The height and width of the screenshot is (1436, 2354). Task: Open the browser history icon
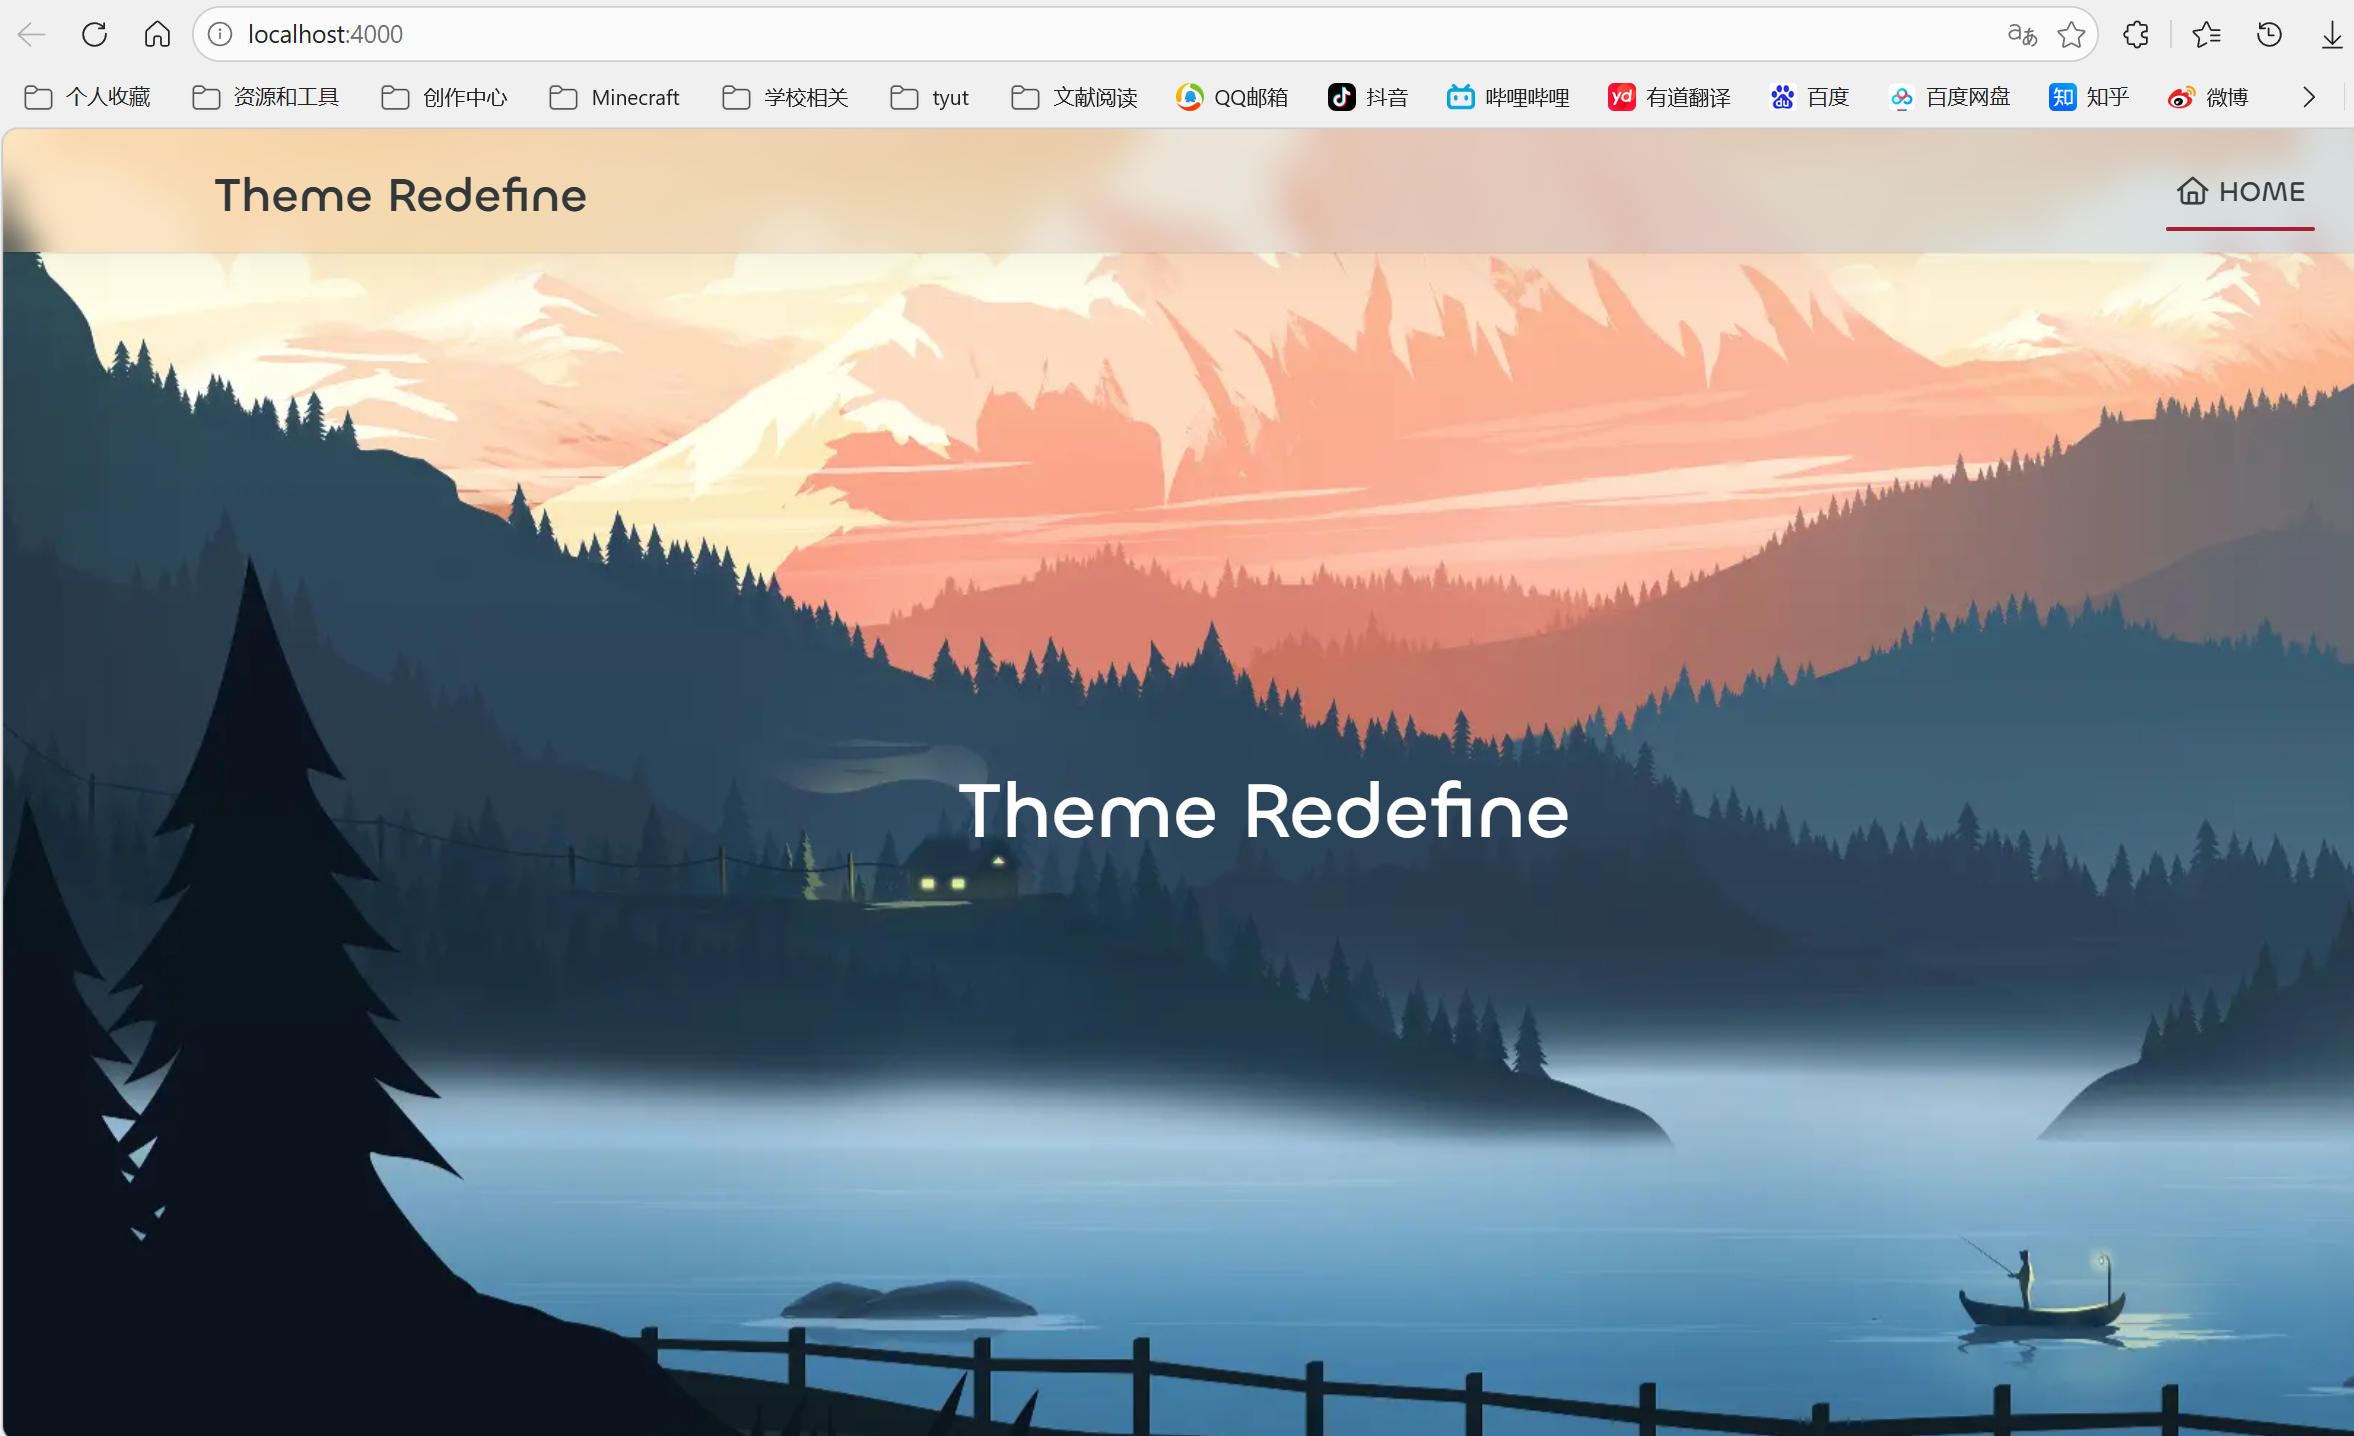click(2269, 34)
